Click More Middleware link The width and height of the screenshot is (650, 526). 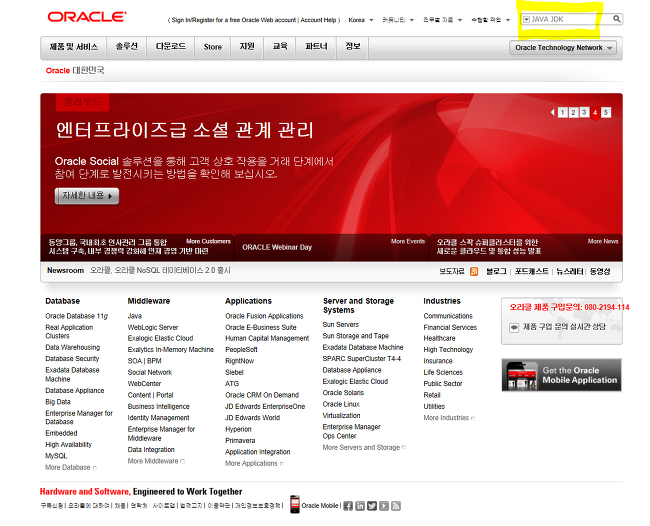pos(156,461)
